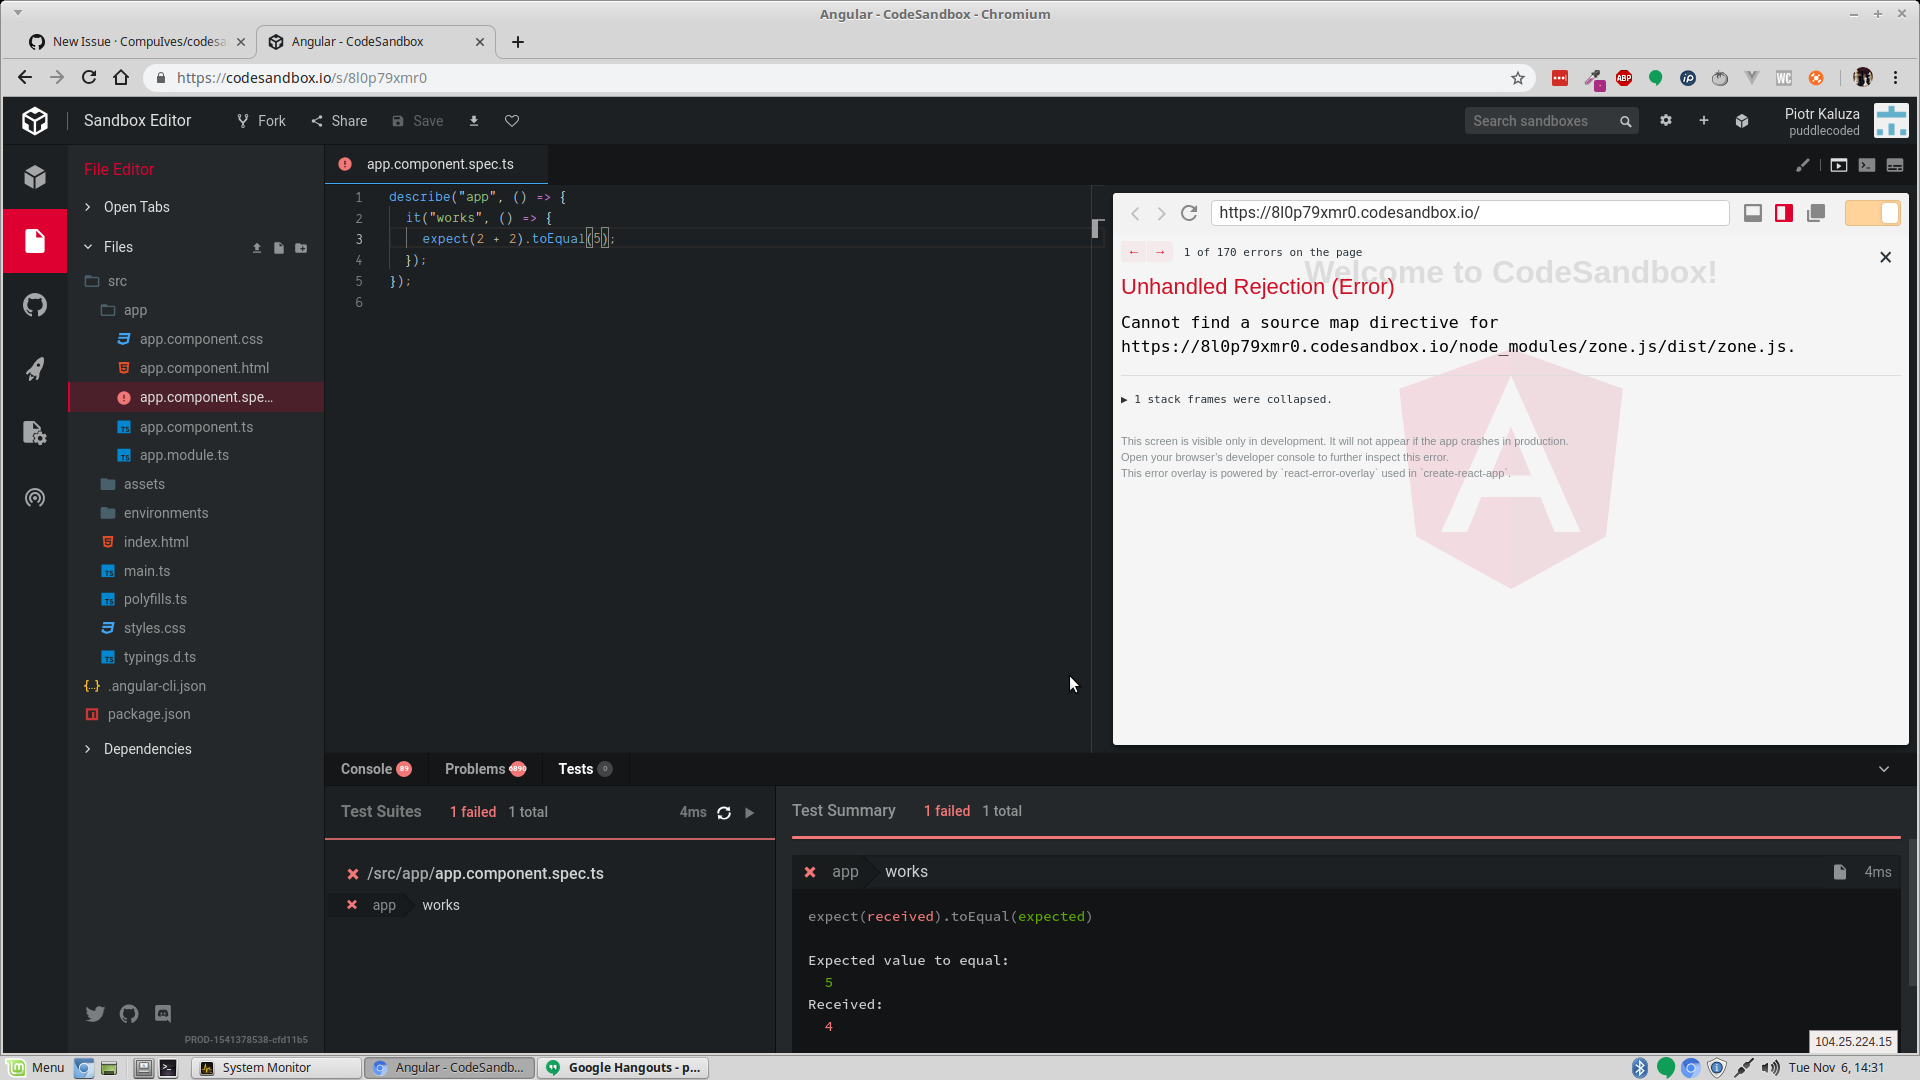Open the GitHub panel in the sidebar
Screen dimensions: 1920x1080
tap(35, 305)
